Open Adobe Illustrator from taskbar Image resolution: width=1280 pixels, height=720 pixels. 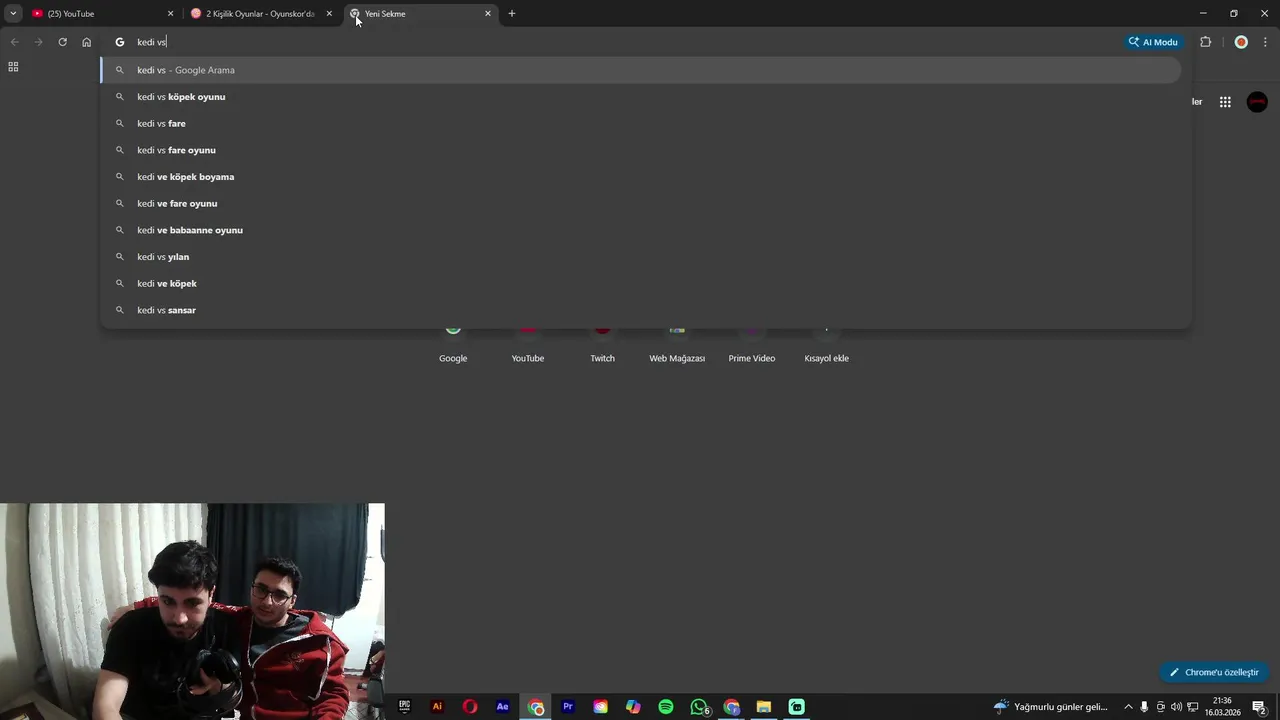tap(437, 707)
